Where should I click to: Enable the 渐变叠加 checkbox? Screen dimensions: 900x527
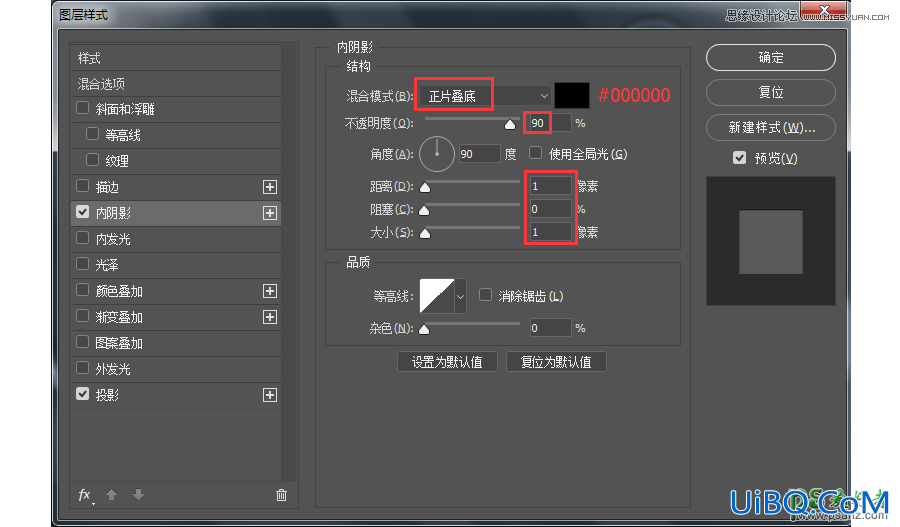click(x=83, y=316)
